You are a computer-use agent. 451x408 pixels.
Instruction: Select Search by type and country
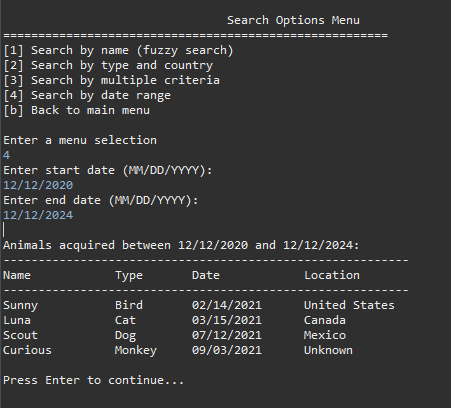108,65
